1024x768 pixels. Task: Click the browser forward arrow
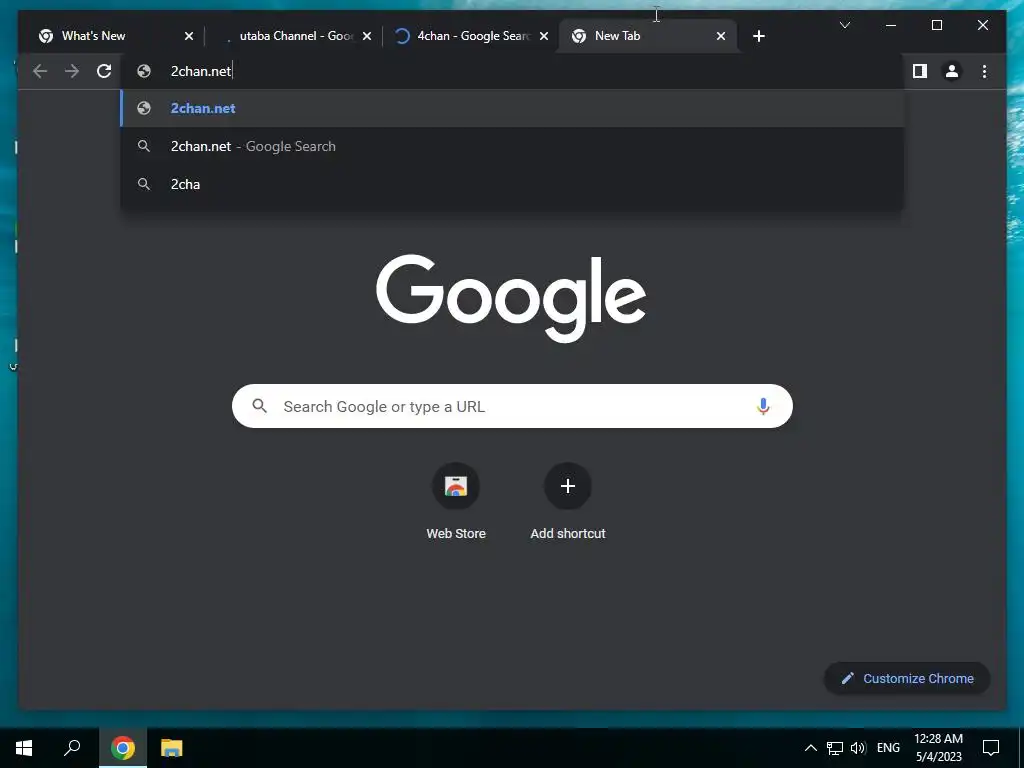(72, 71)
